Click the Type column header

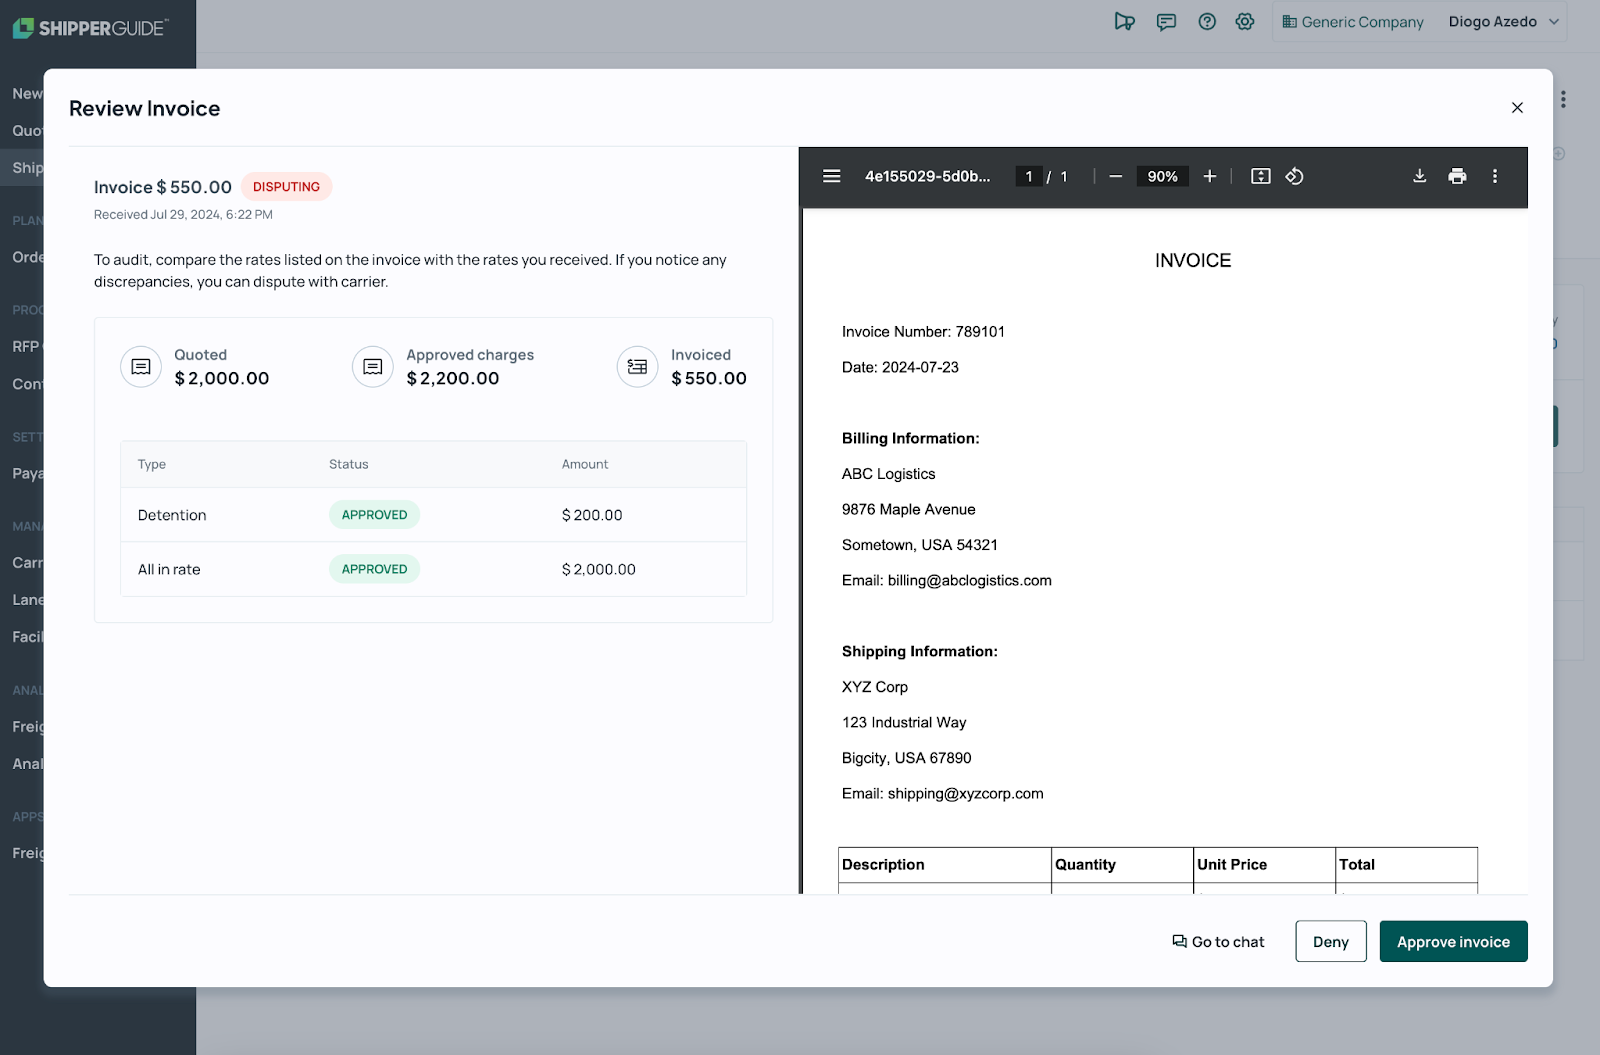pos(152,464)
